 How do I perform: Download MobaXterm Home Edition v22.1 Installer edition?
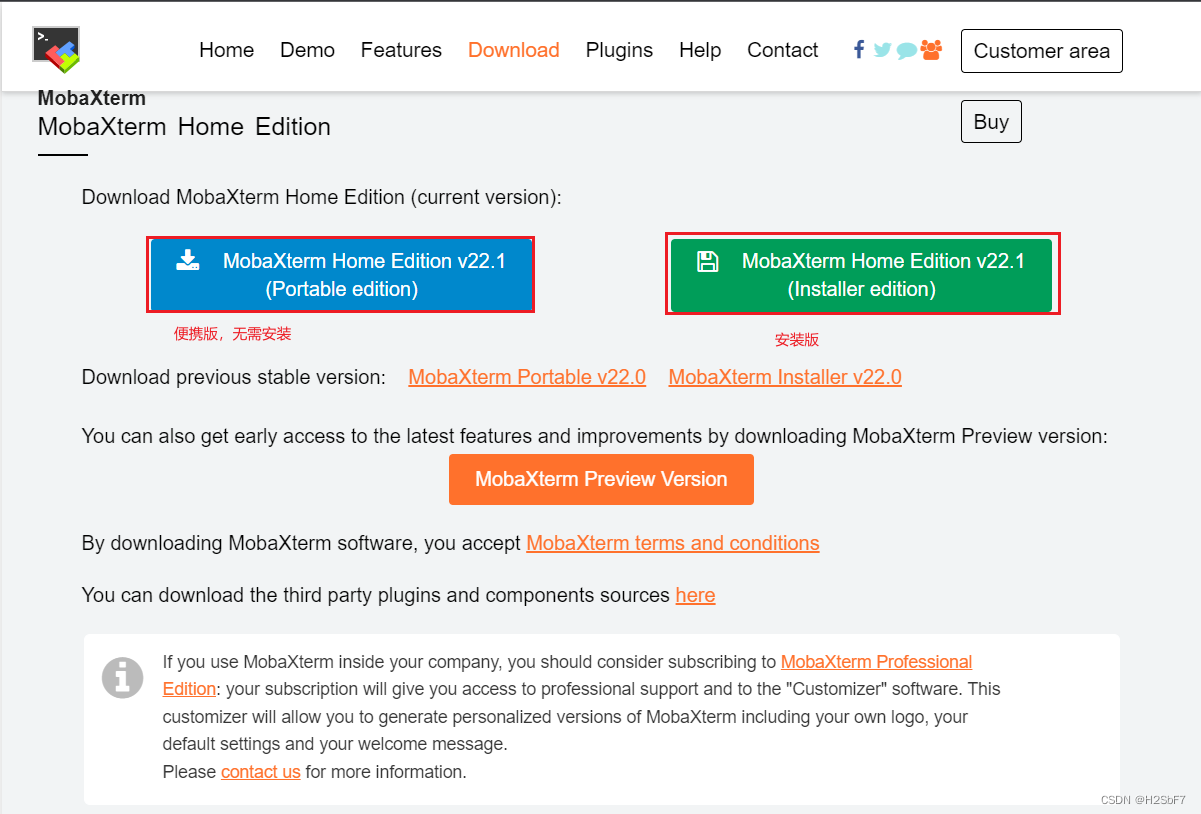click(862, 275)
